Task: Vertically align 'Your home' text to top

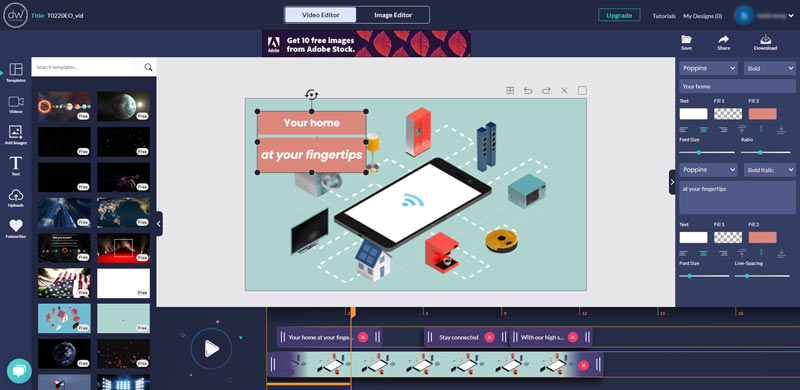Action: pyautogui.click(x=742, y=130)
